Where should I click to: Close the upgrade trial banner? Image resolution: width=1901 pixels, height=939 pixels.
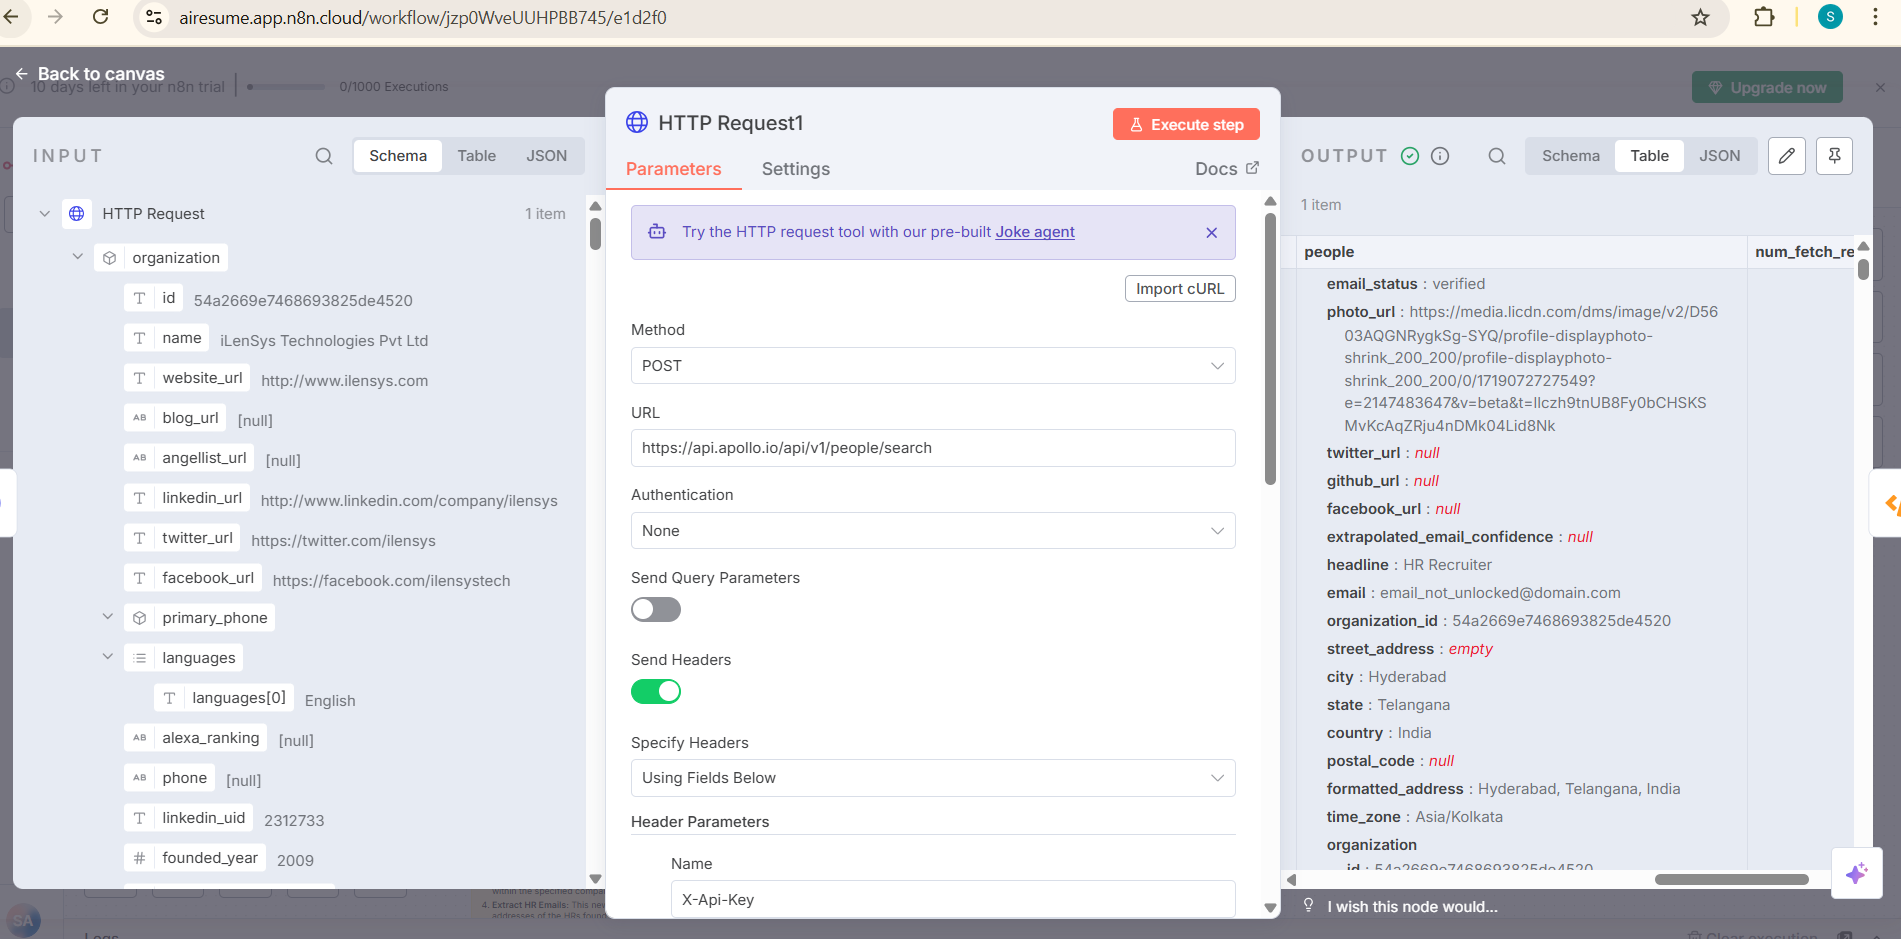point(1880,87)
